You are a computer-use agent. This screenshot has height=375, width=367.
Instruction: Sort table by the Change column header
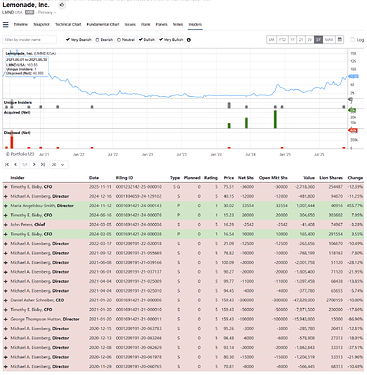tap(355, 178)
